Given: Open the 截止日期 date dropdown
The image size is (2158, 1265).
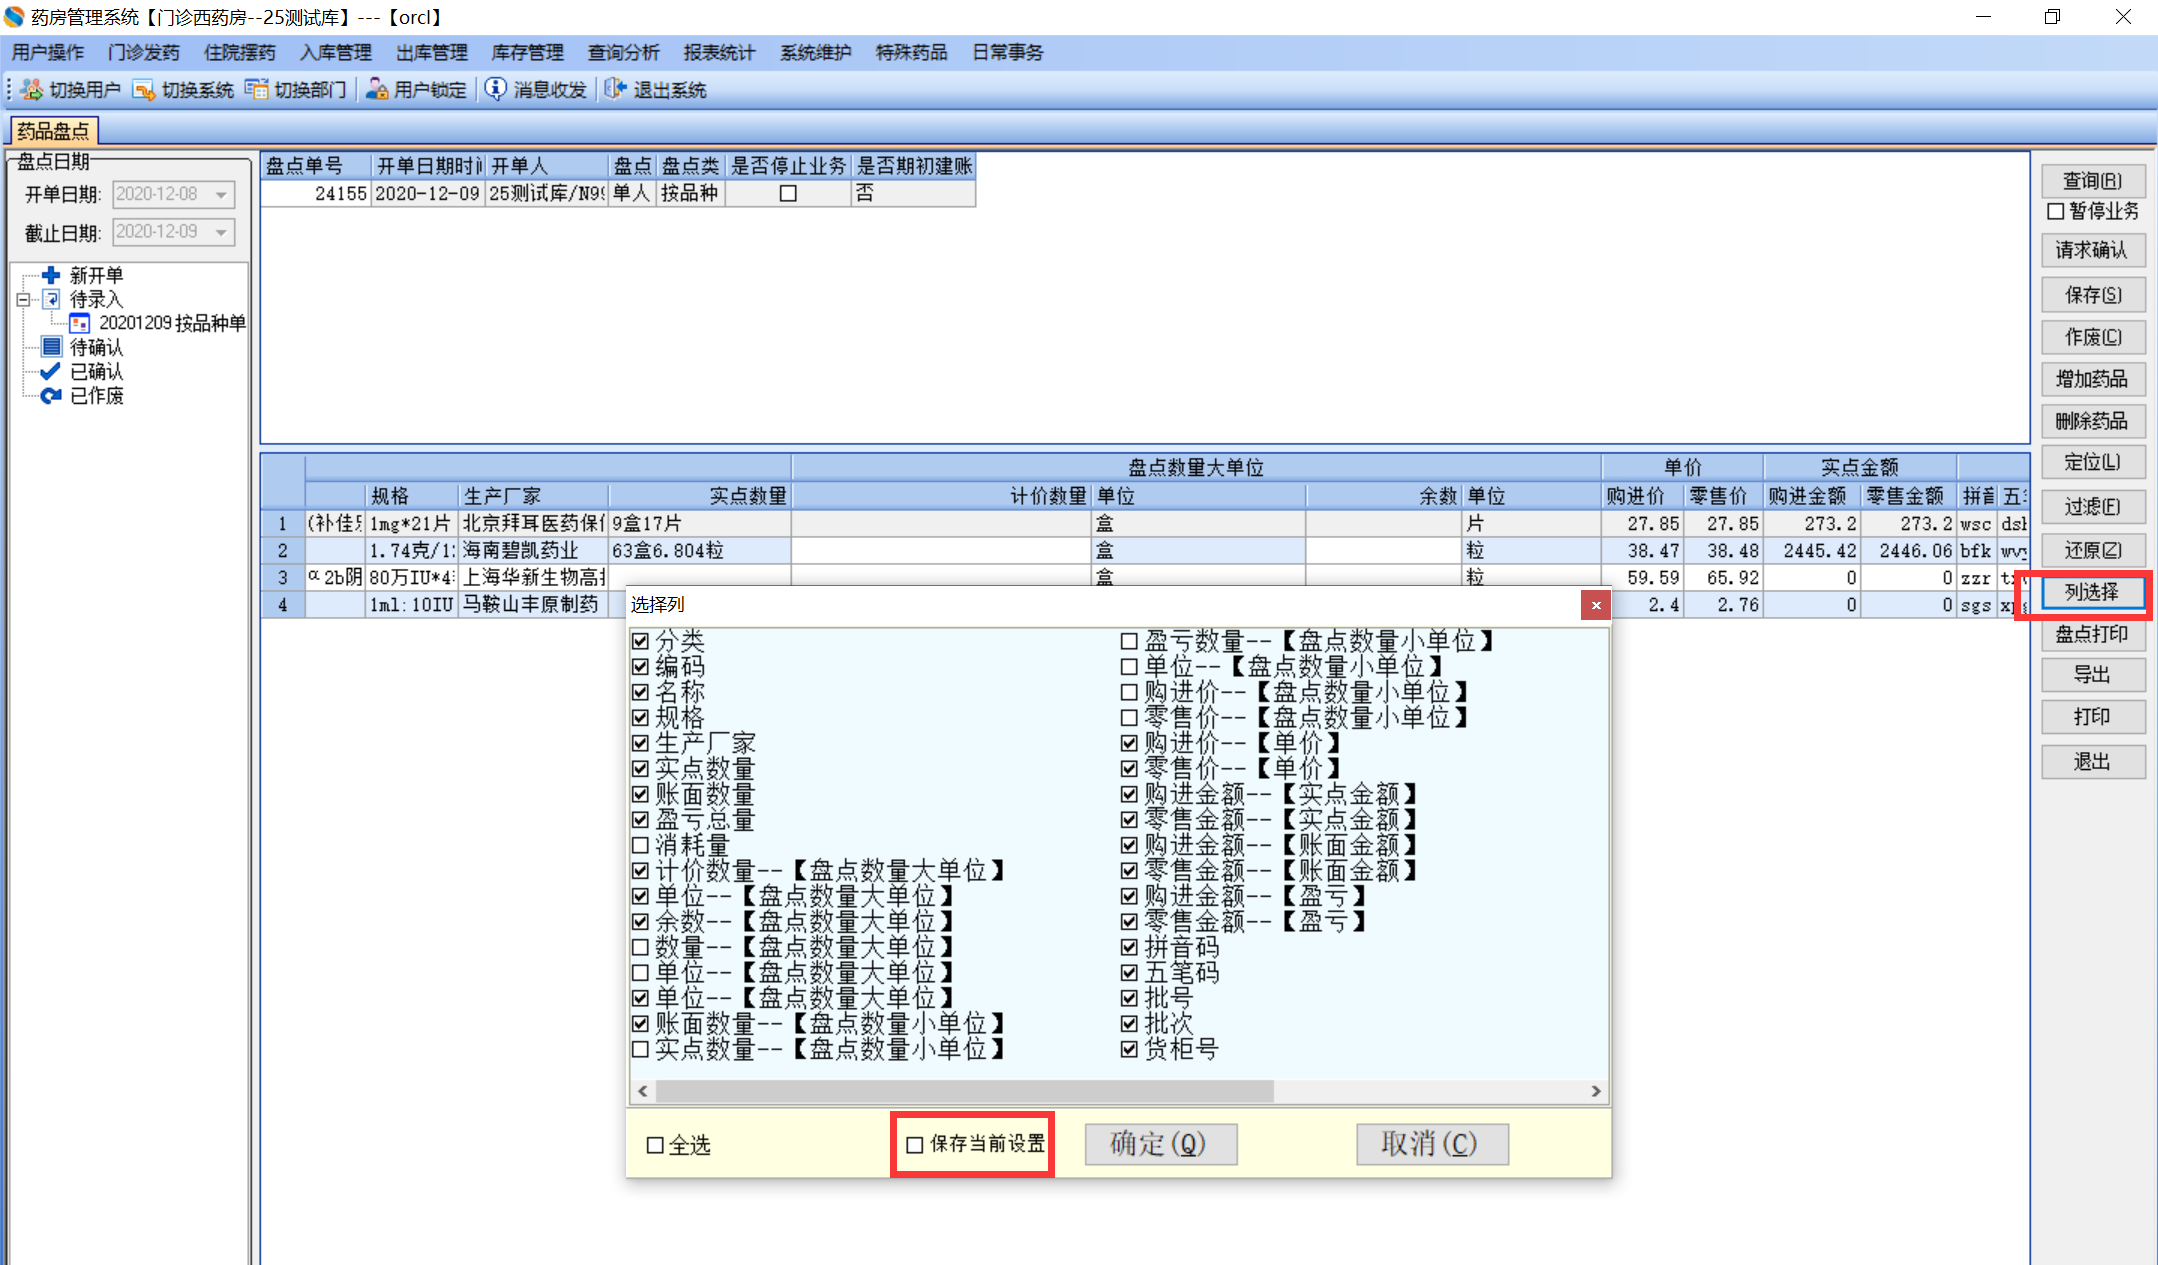Looking at the screenshot, I should click(222, 232).
